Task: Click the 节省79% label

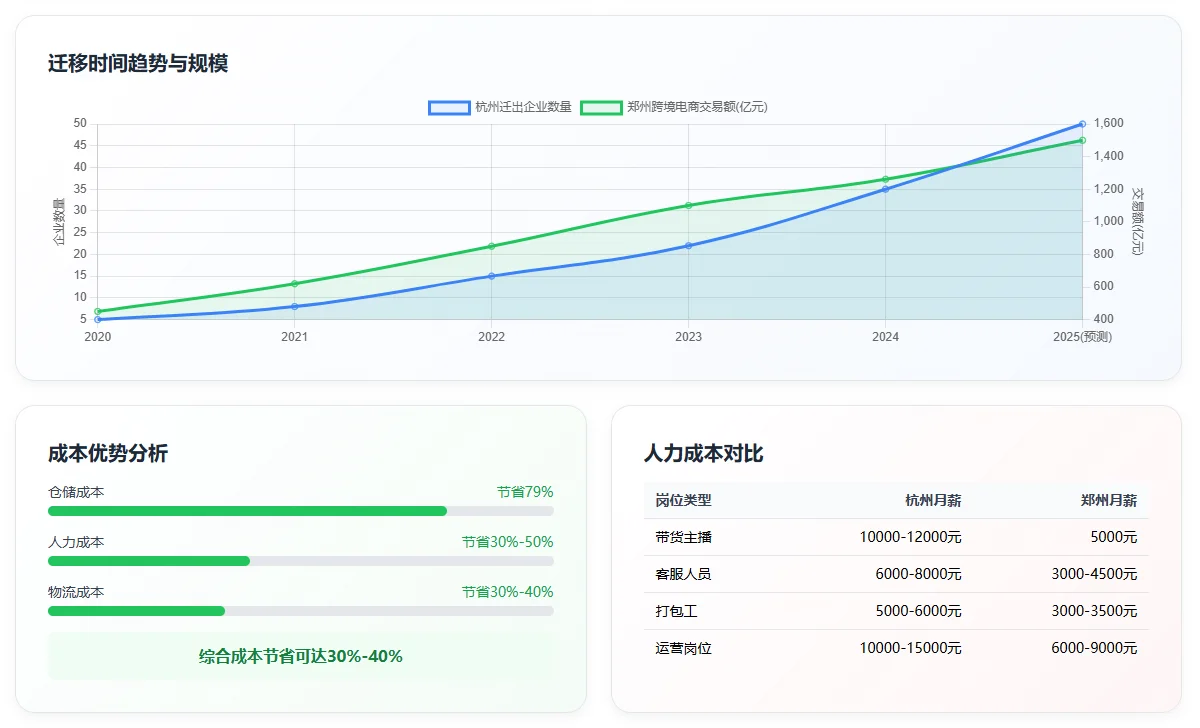Action: click(525, 492)
